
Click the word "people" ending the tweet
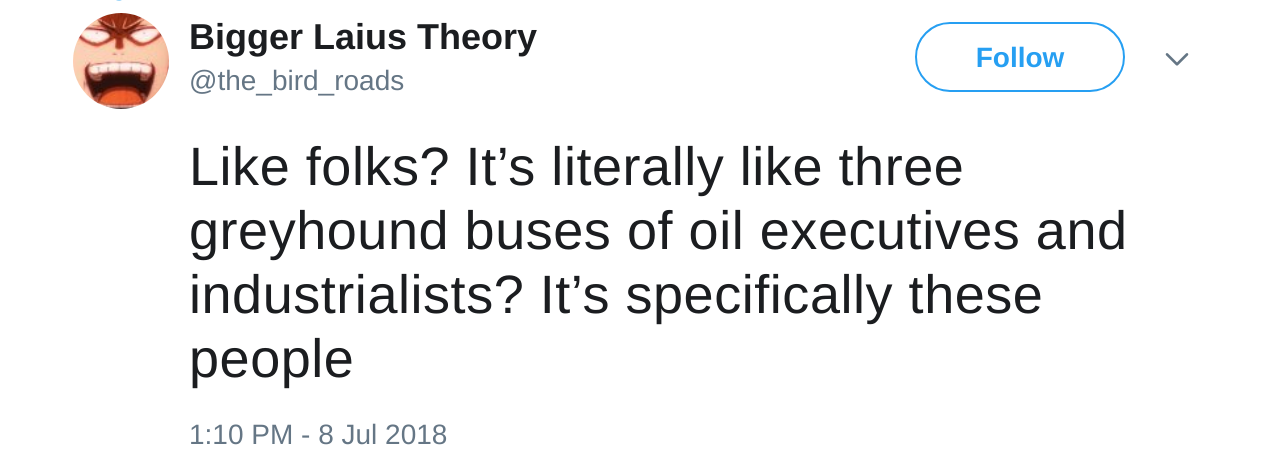[x=271, y=359]
